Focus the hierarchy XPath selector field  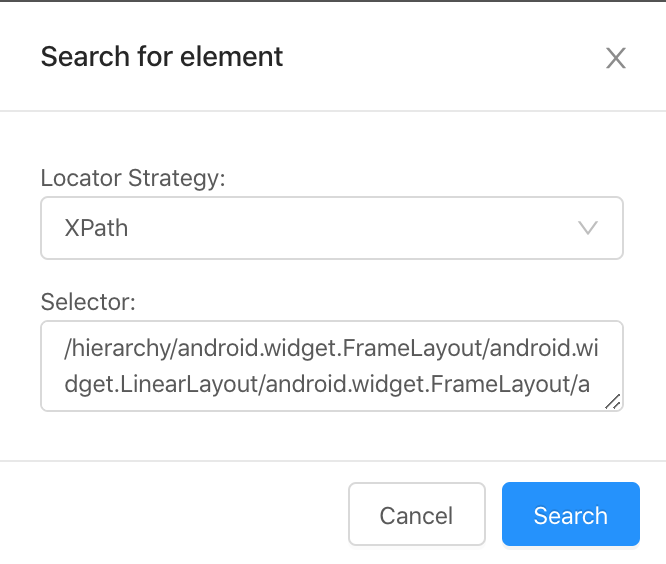(x=332, y=366)
